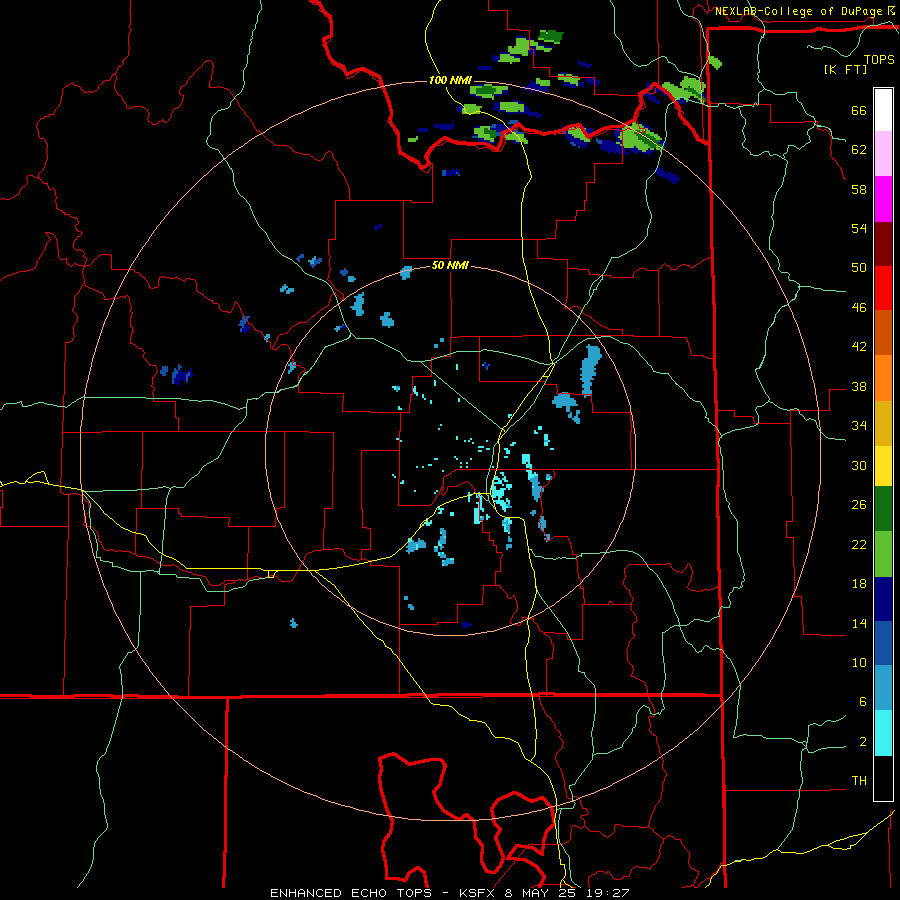The height and width of the screenshot is (900, 900).
Task: Pick the yellow swatch on the color scale
Action: coord(883,466)
